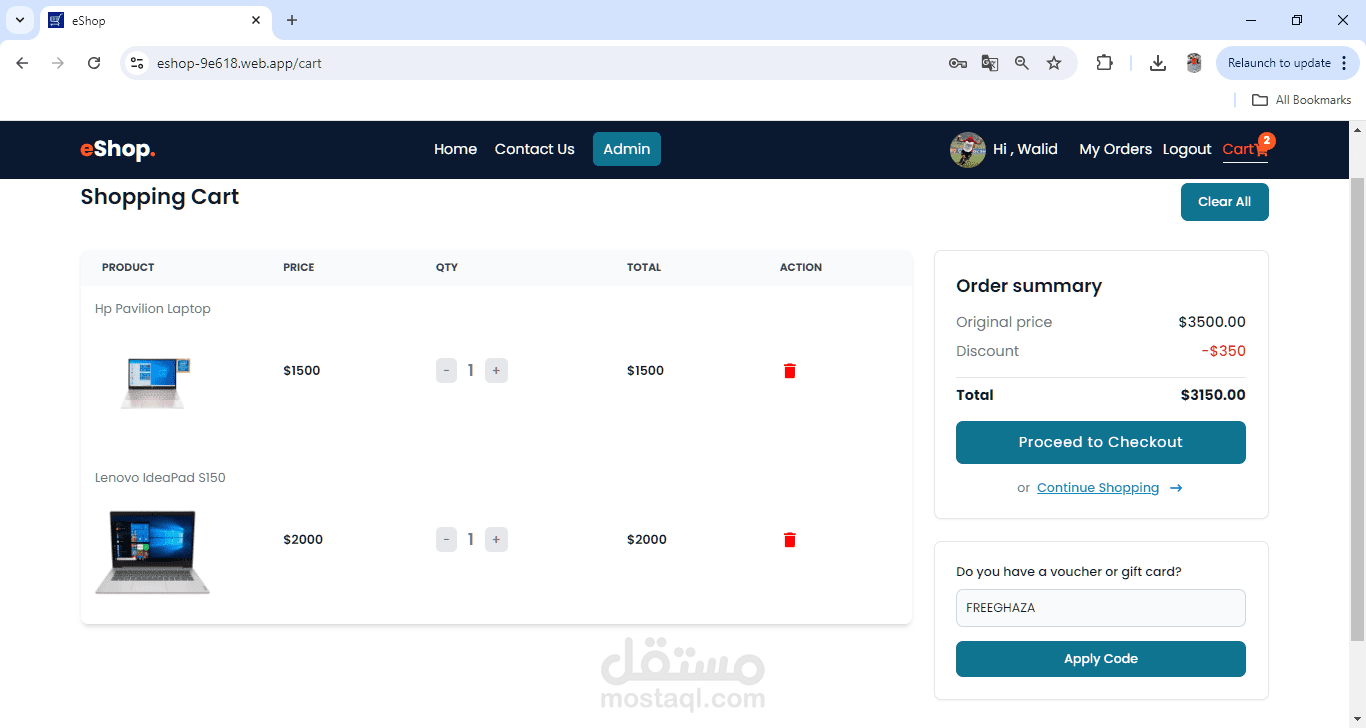
Task: Open Contact Us page
Action: click(x=534, y=149)
